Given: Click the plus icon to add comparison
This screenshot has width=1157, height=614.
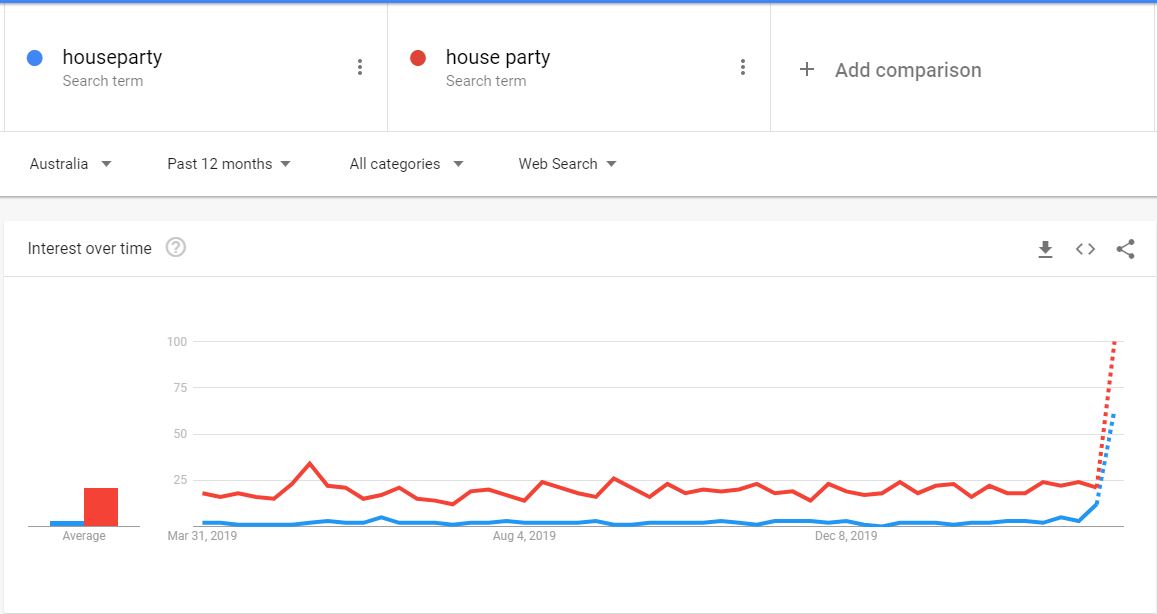Looking at the screenshot, I should (807, 69).
